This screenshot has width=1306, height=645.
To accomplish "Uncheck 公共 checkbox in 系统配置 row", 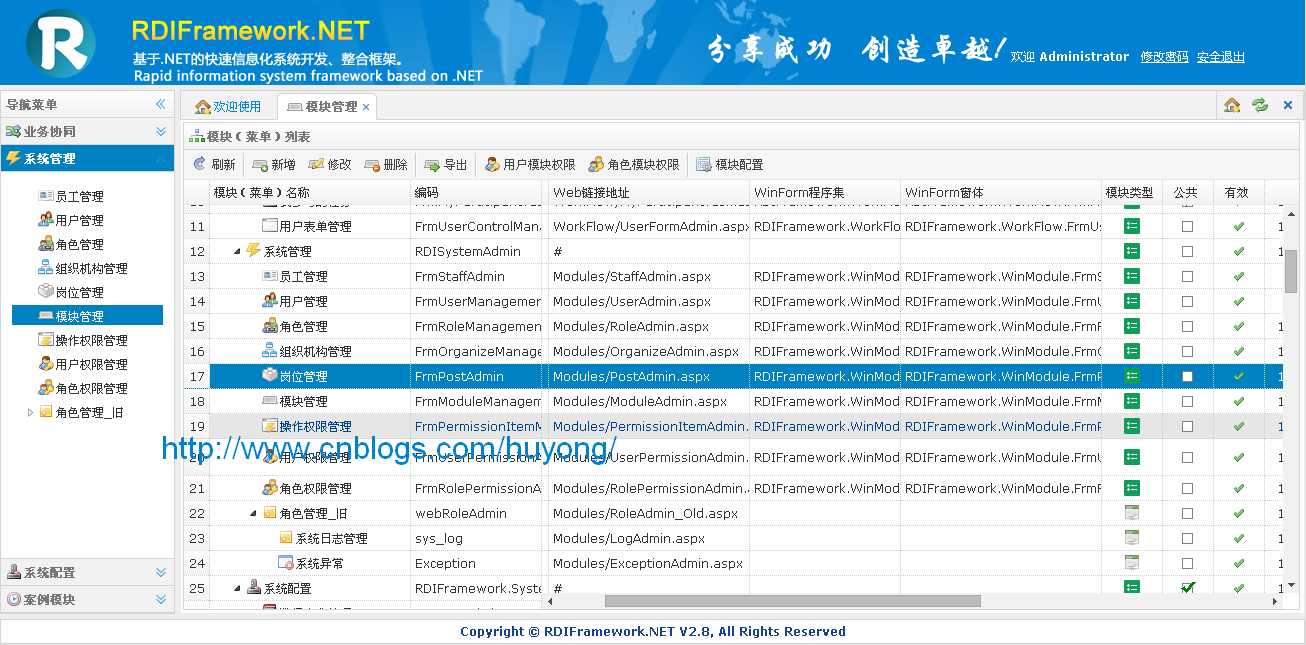I will click(x=1187, y=588).
